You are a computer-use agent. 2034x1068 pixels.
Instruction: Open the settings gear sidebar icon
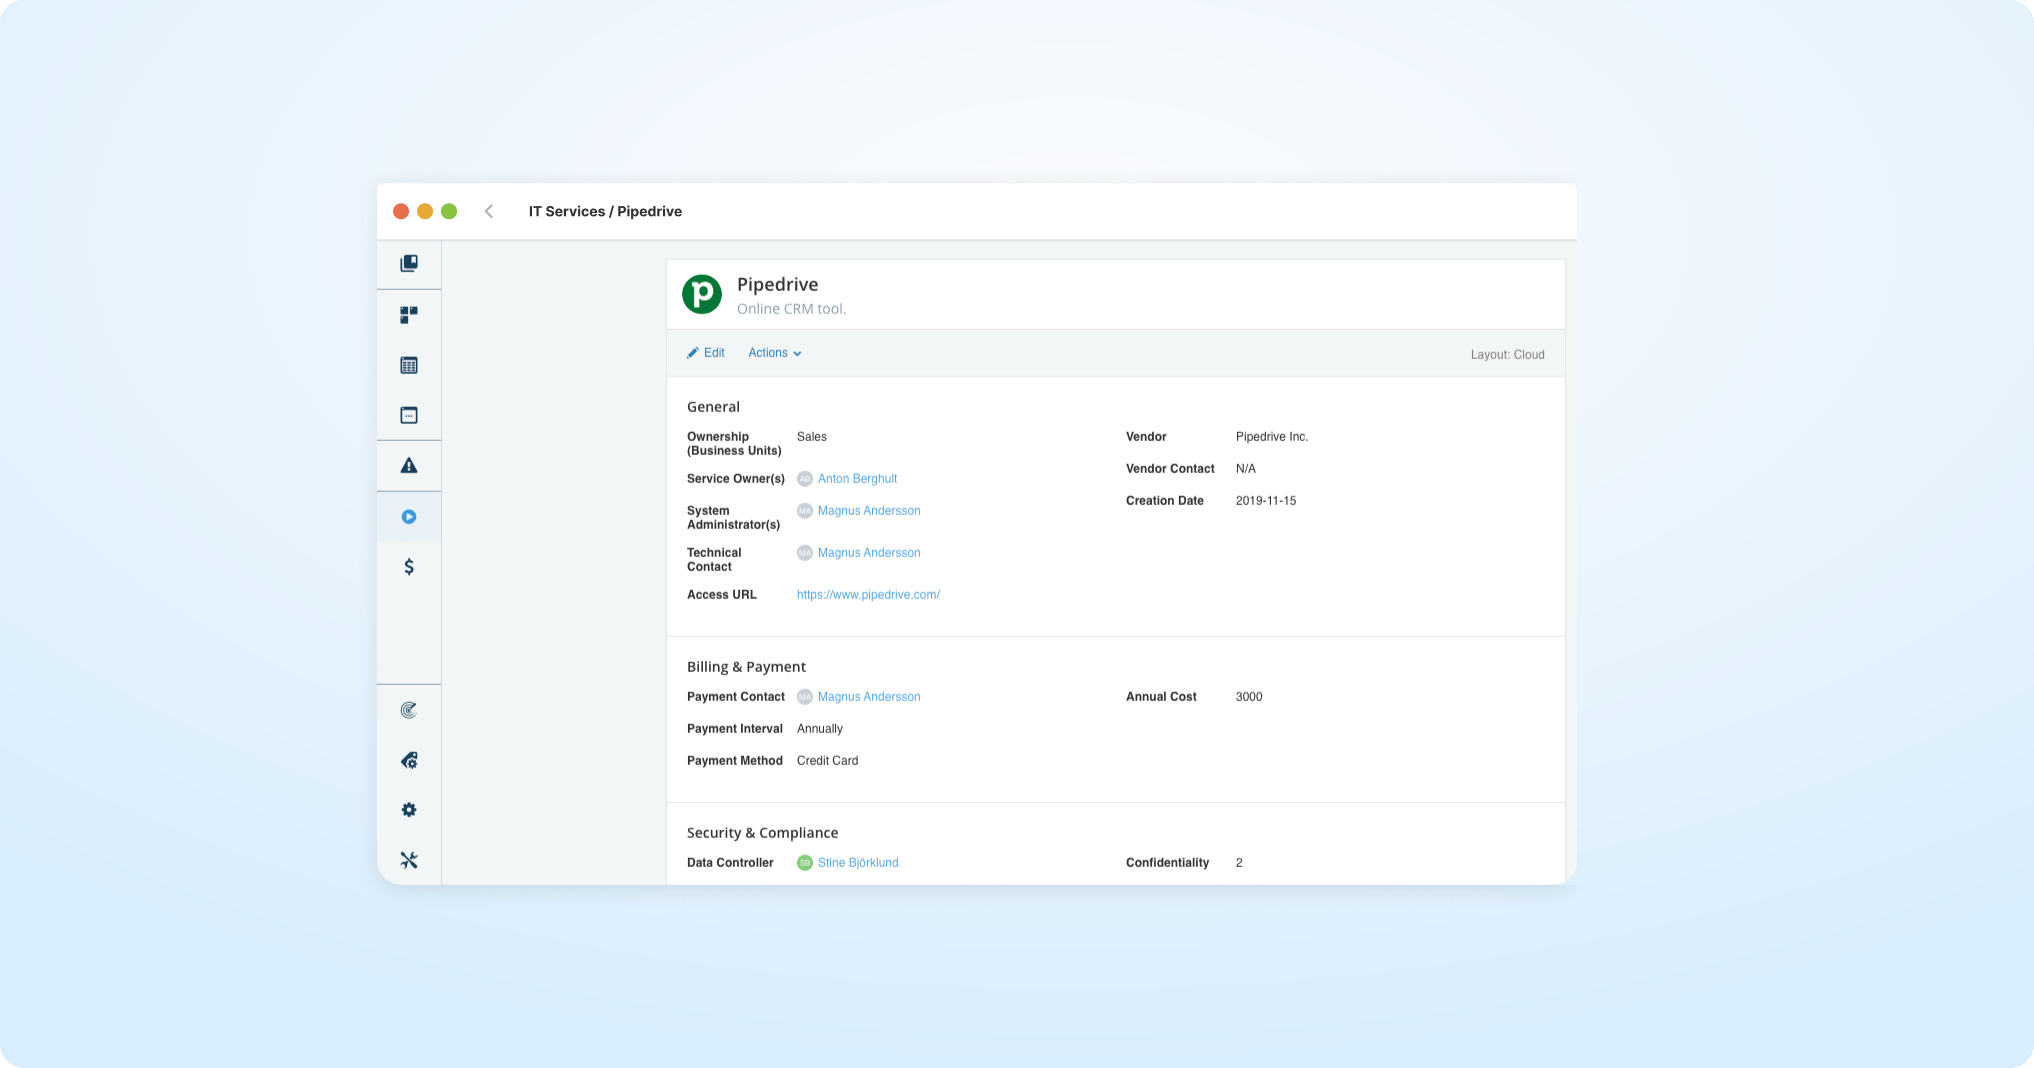tap(409, 810)
